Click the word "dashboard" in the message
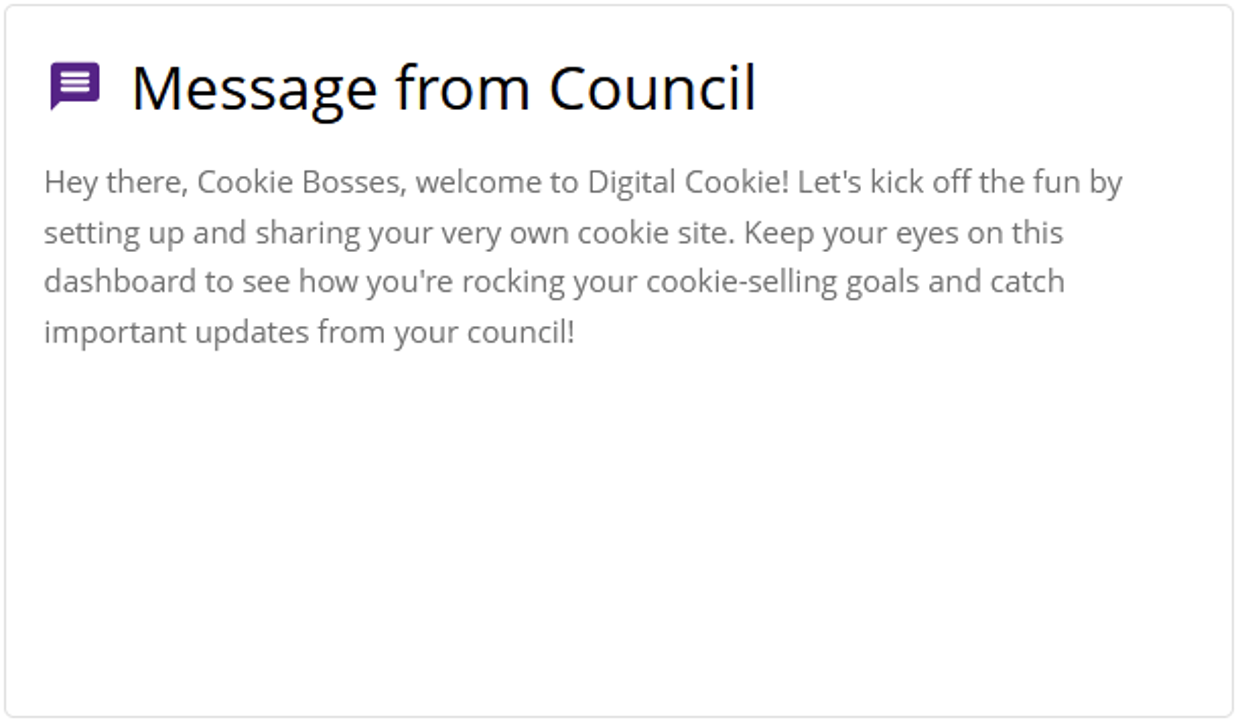 coord(120,281)
